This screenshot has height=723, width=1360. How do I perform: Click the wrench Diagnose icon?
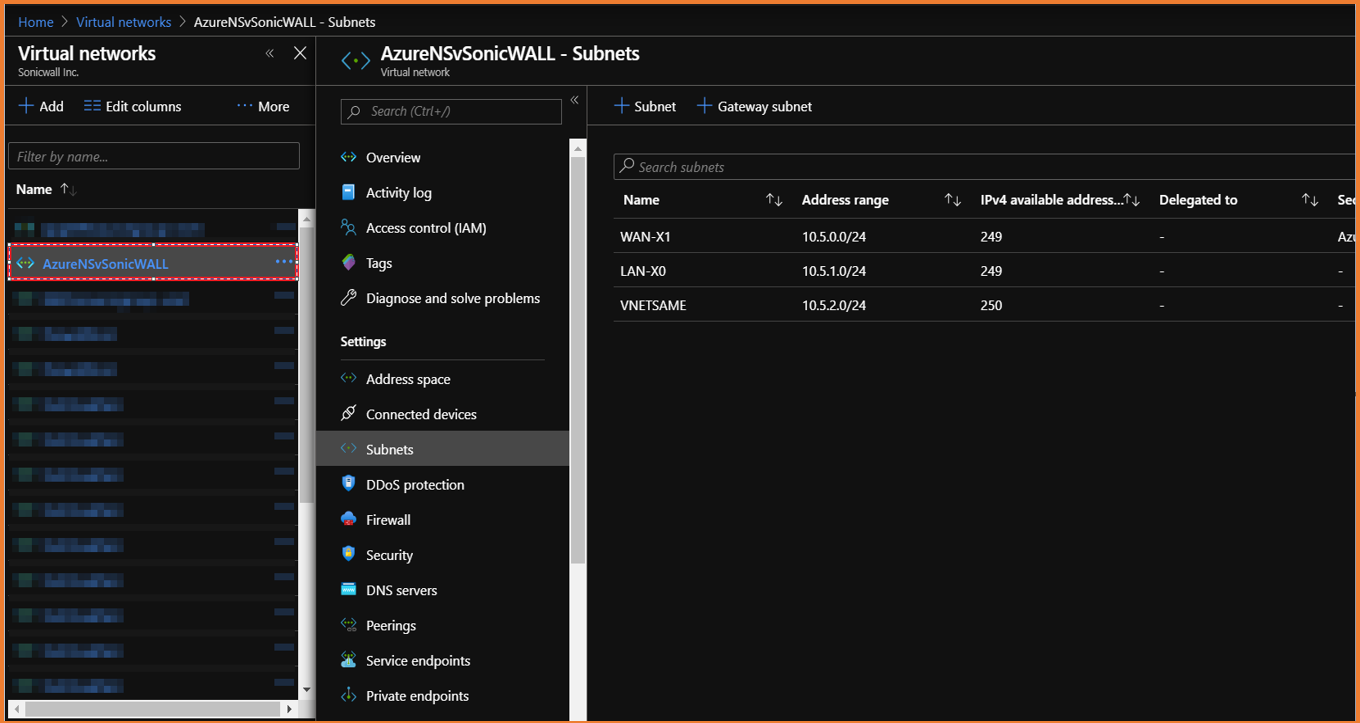coord(348,298)
